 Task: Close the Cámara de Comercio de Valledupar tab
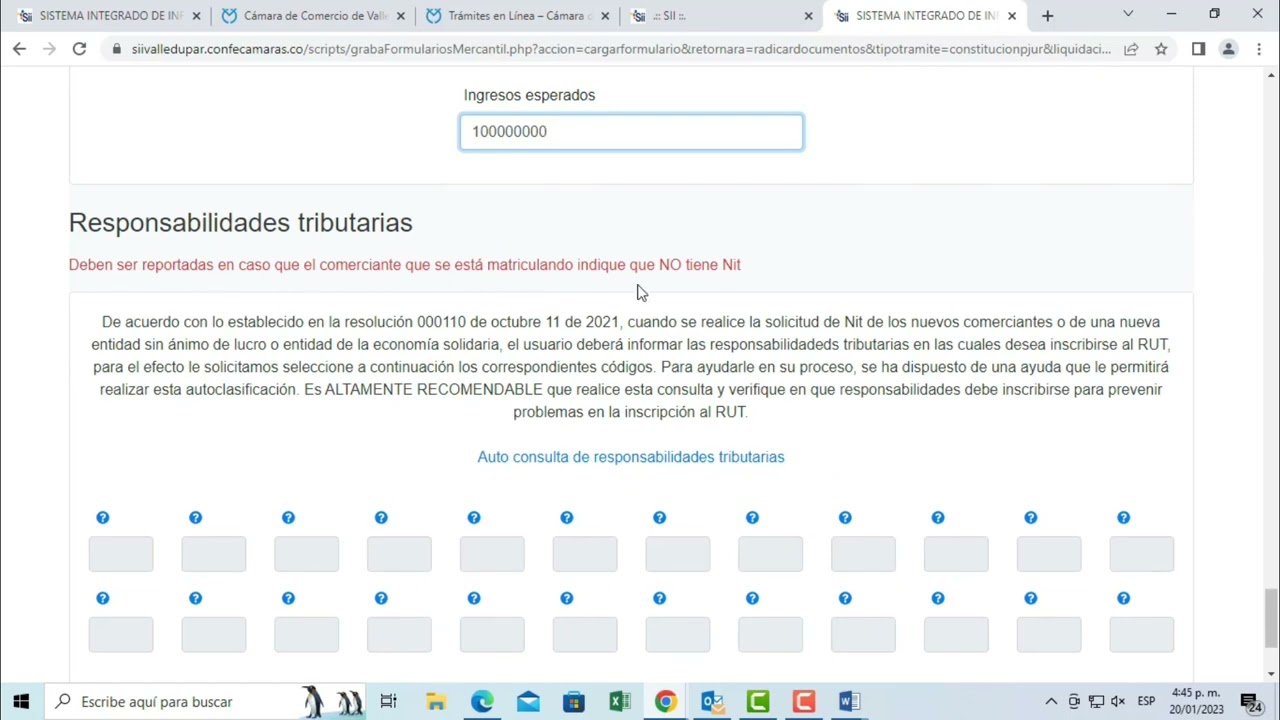click(x=401, y=16)
